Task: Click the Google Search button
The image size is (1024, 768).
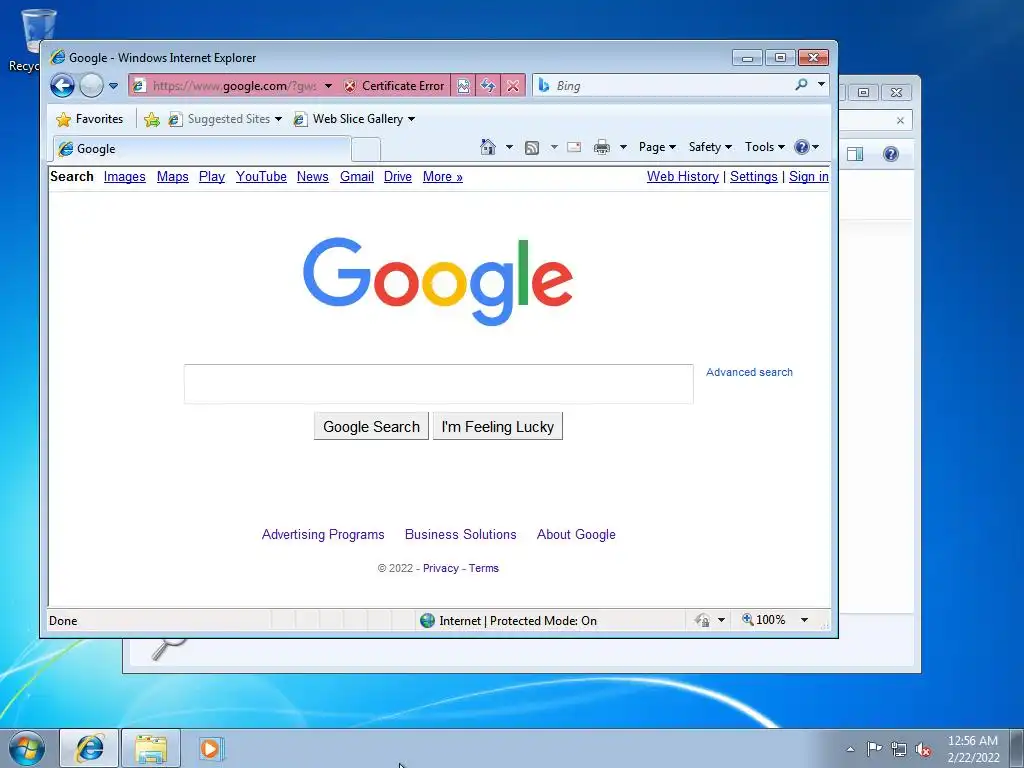Action: 371,426
